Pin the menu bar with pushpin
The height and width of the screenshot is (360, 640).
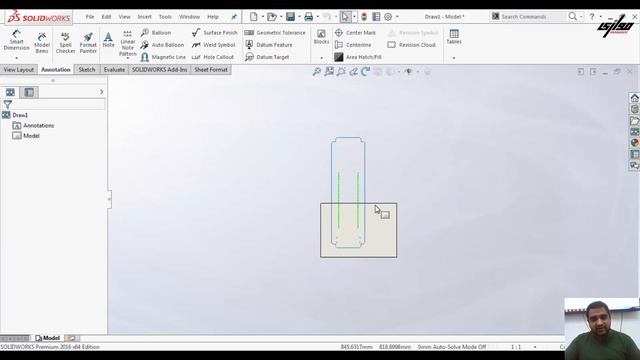point(234,17)
